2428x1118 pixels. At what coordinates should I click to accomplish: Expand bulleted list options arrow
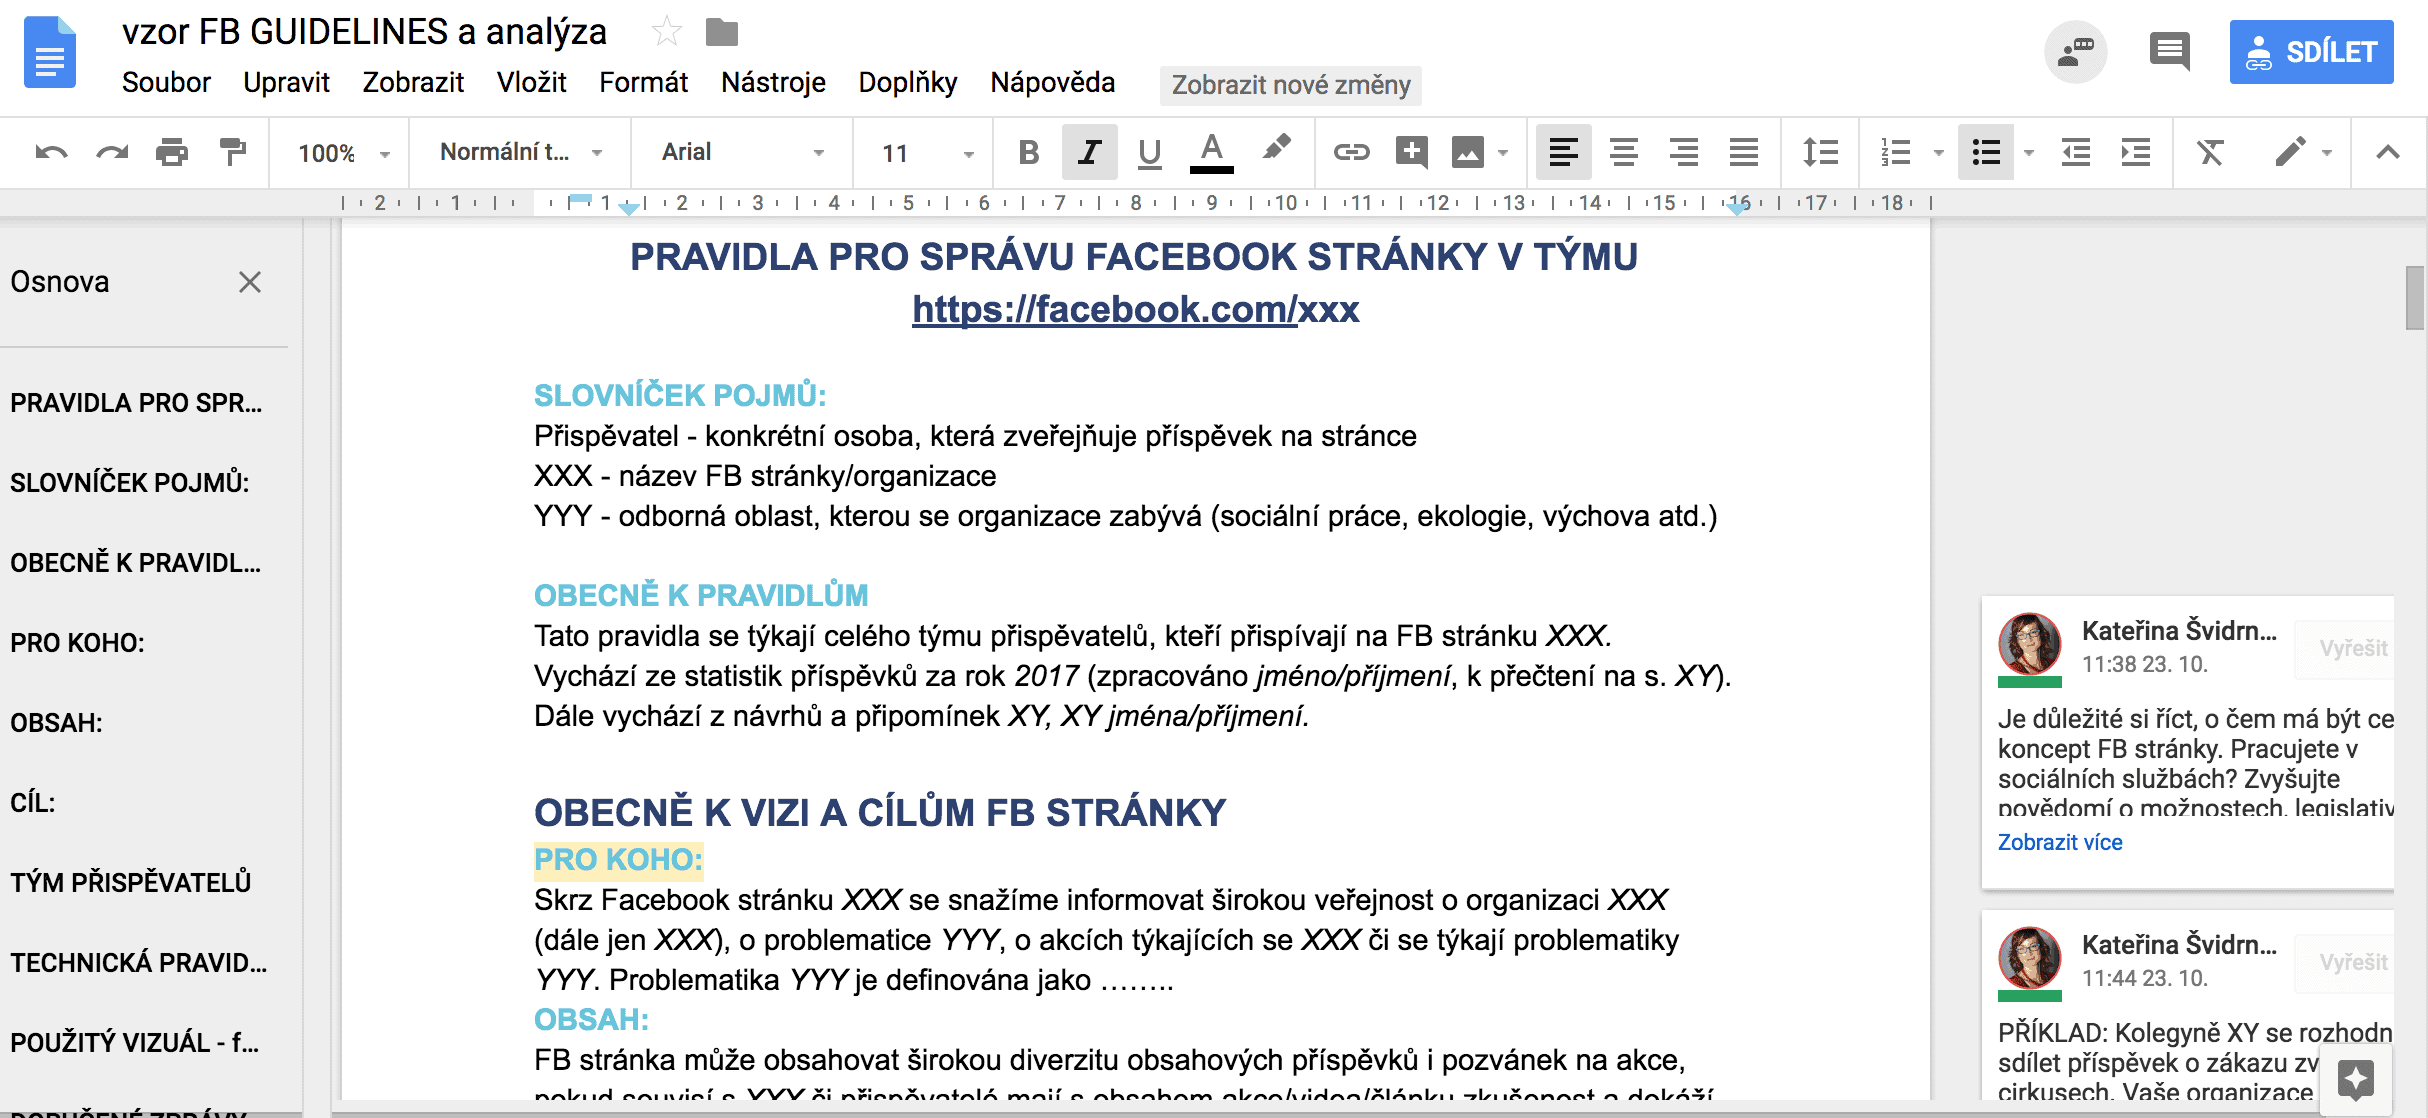pos(2029,153)
